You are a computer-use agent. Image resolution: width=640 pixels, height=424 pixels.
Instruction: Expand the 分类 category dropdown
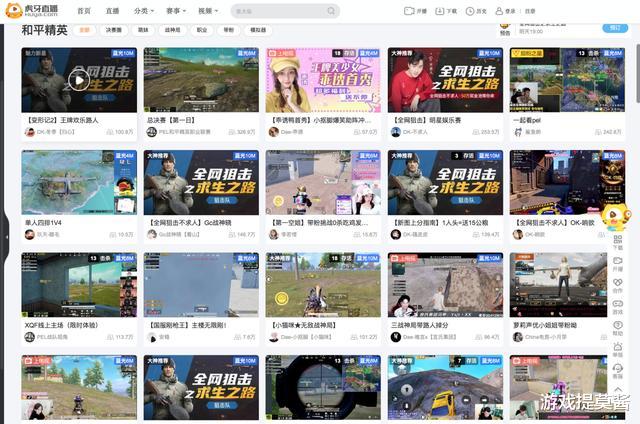click(x=144, y=11)
